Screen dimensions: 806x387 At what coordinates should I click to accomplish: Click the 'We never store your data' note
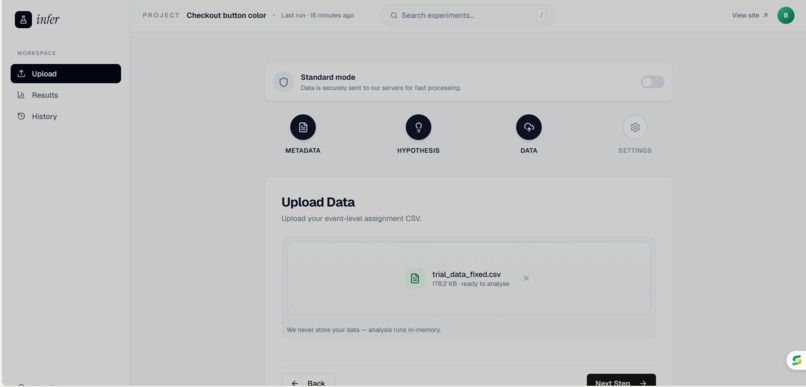(x=363, y=329)
